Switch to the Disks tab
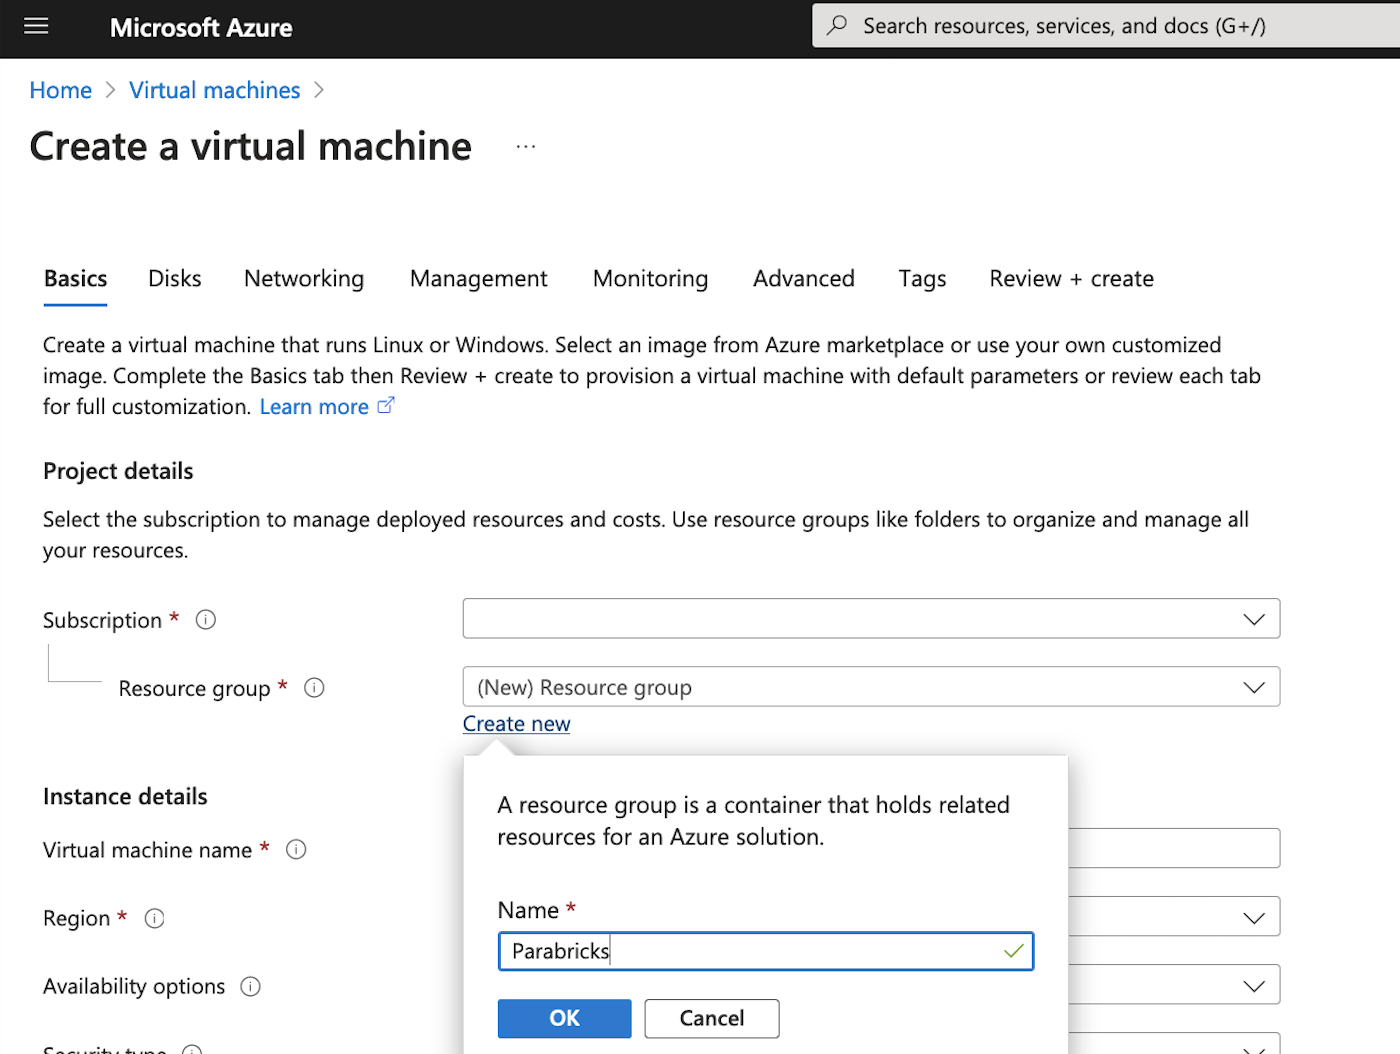 click(x=175, y=279)
